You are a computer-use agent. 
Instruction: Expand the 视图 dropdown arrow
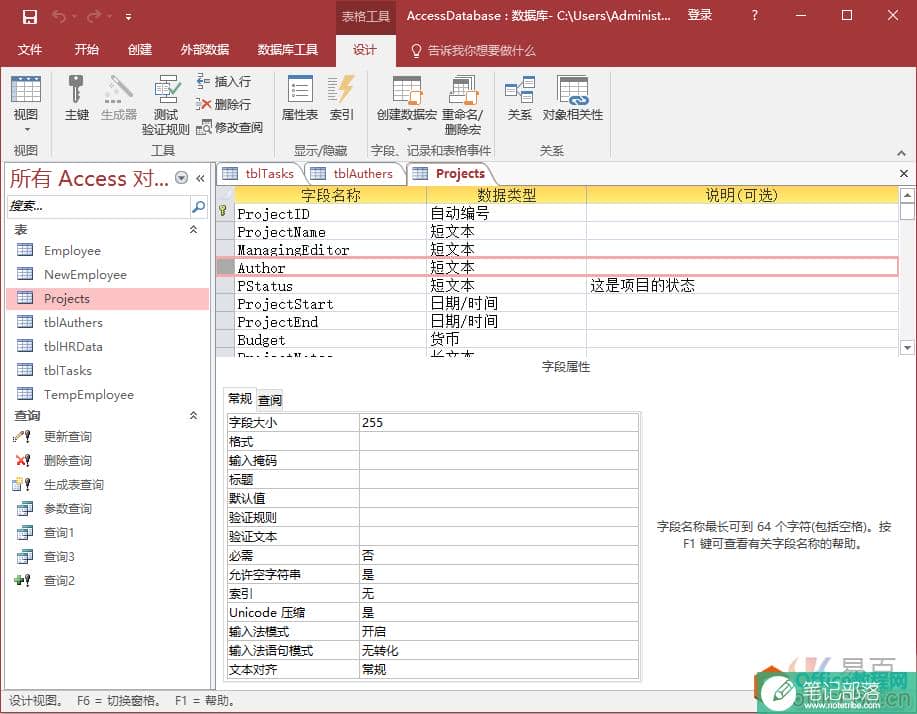tap(26, 129)
